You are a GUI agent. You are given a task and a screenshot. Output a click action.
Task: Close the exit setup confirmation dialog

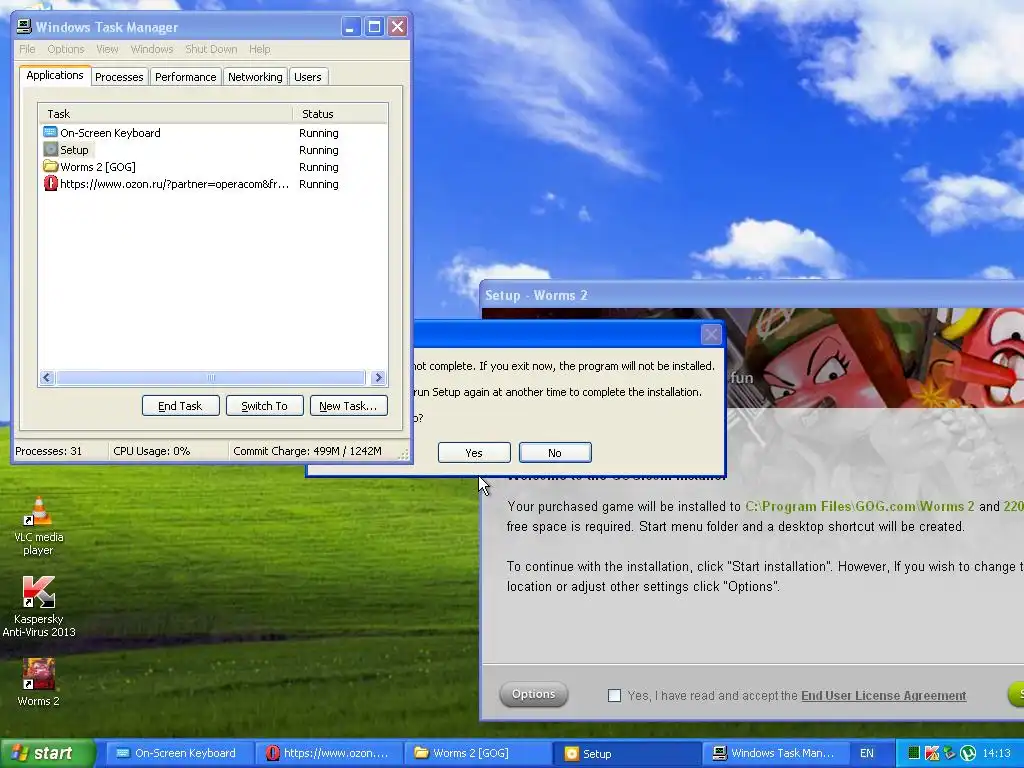tap(711, 334)
